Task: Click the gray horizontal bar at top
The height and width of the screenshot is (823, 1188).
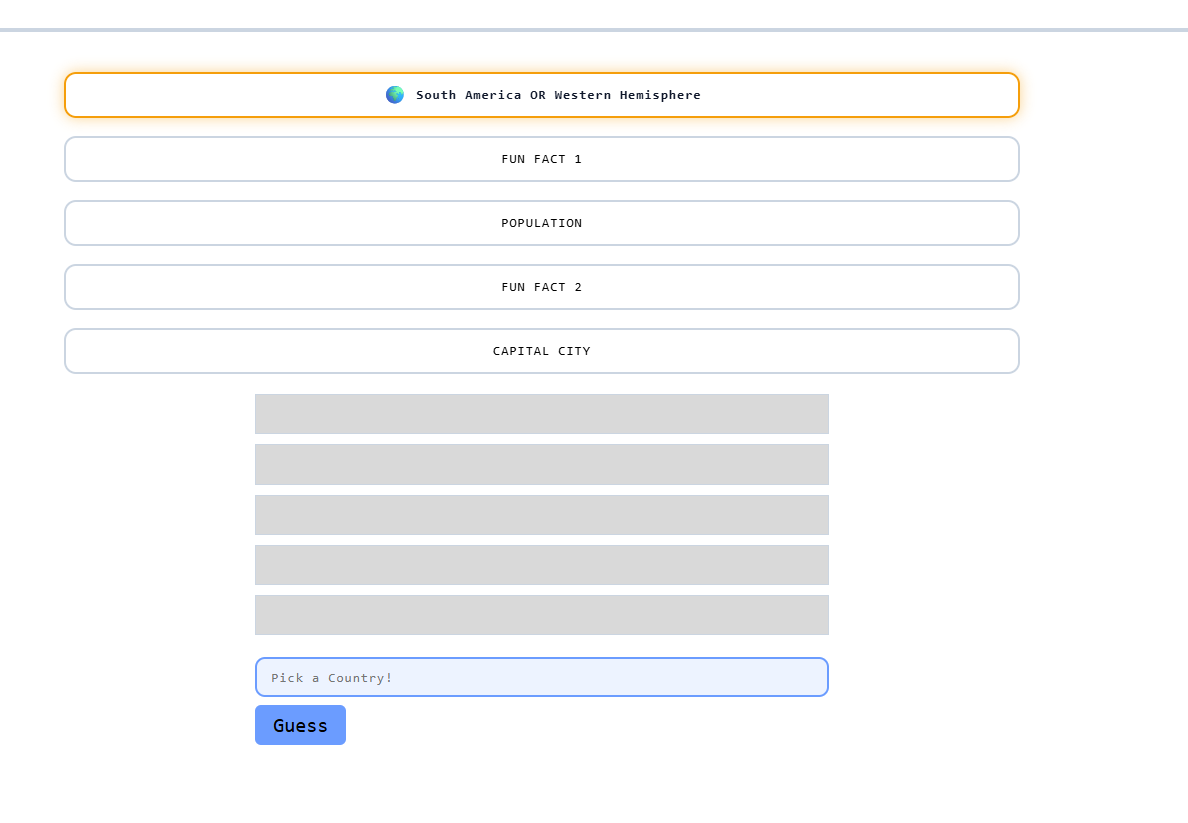Action: [594, 30]
